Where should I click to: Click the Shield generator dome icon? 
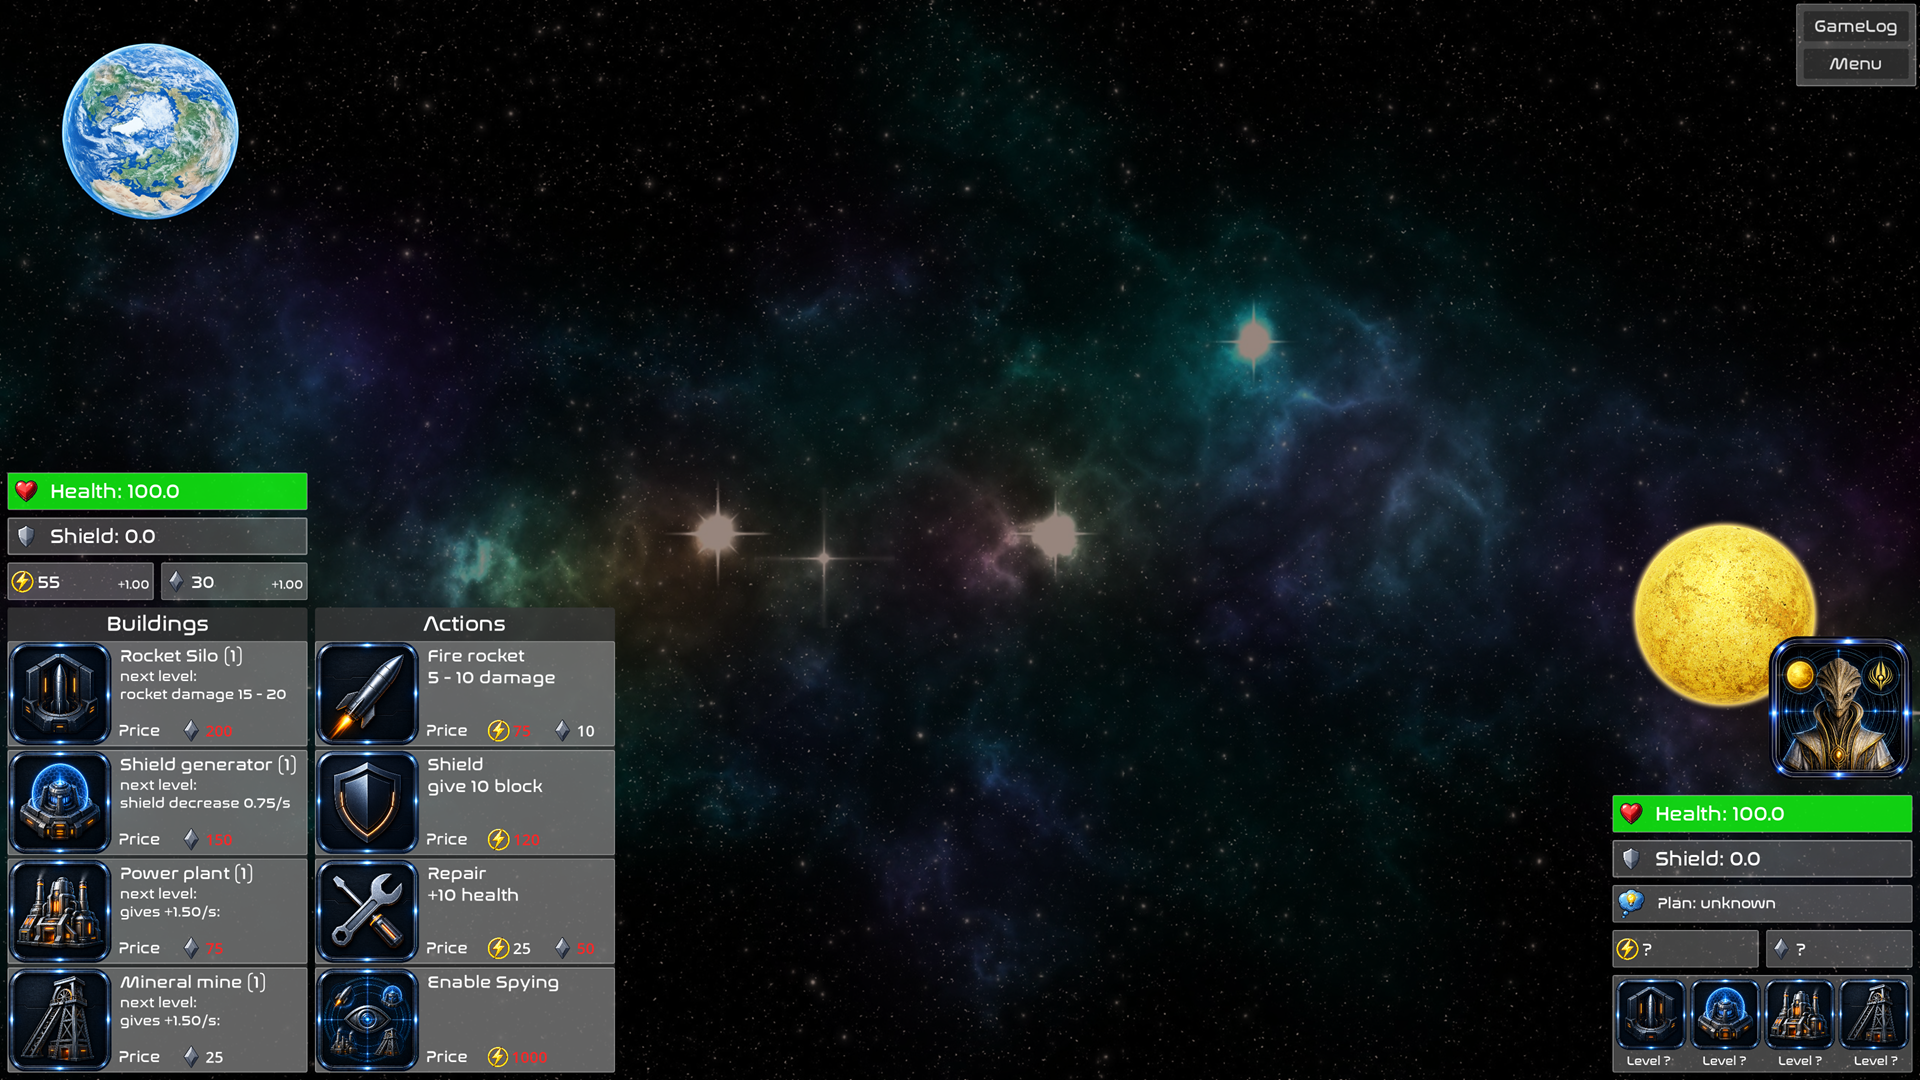[60, 802]
